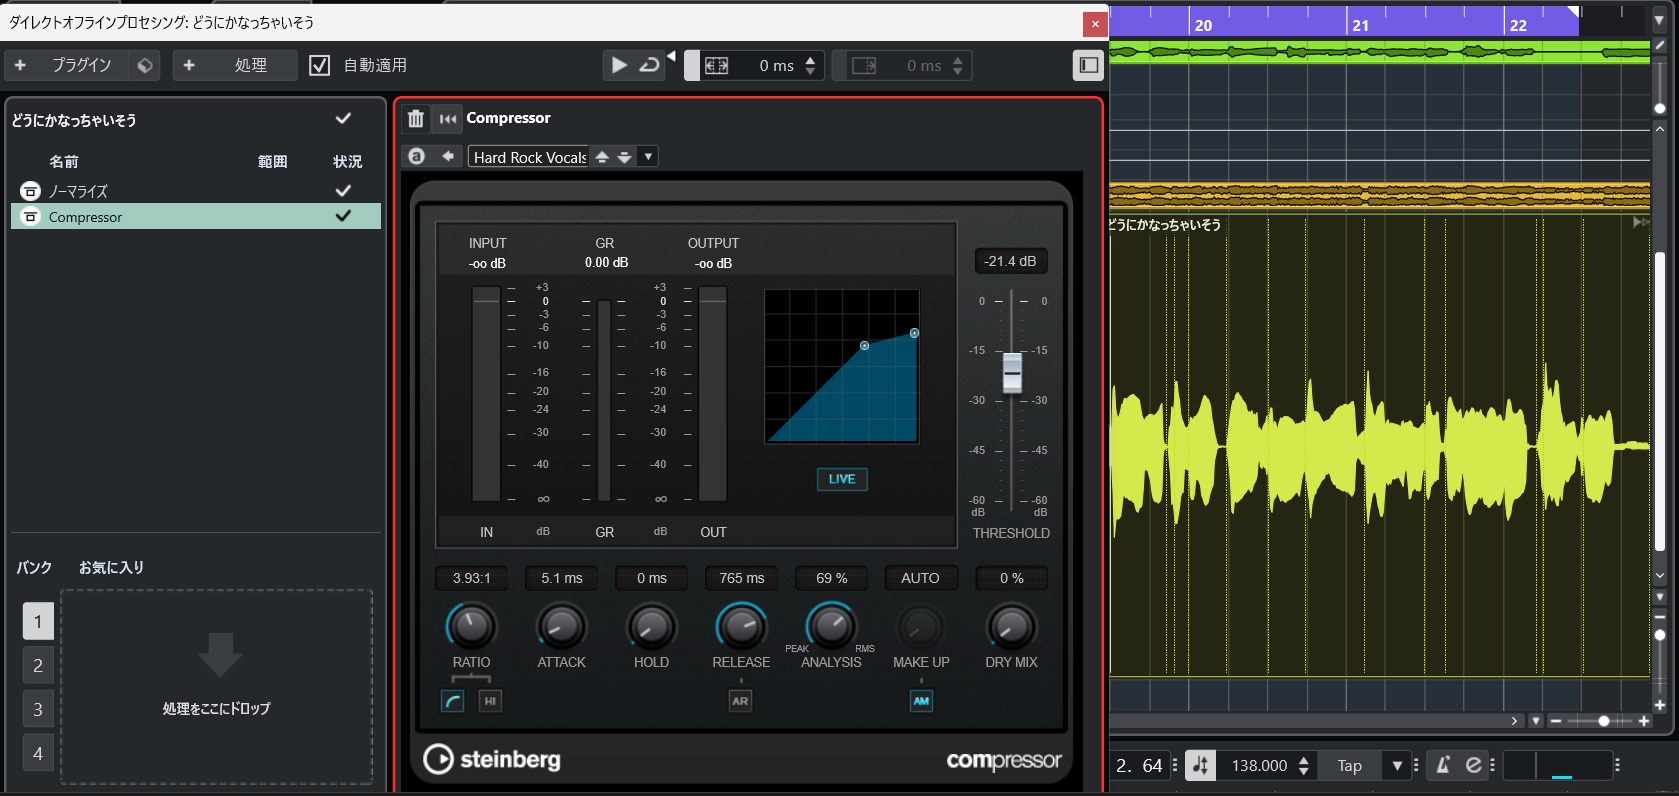Screen dimensions: 1679x796
Task: Click the extend process range icon
Action: click(716, 66)
